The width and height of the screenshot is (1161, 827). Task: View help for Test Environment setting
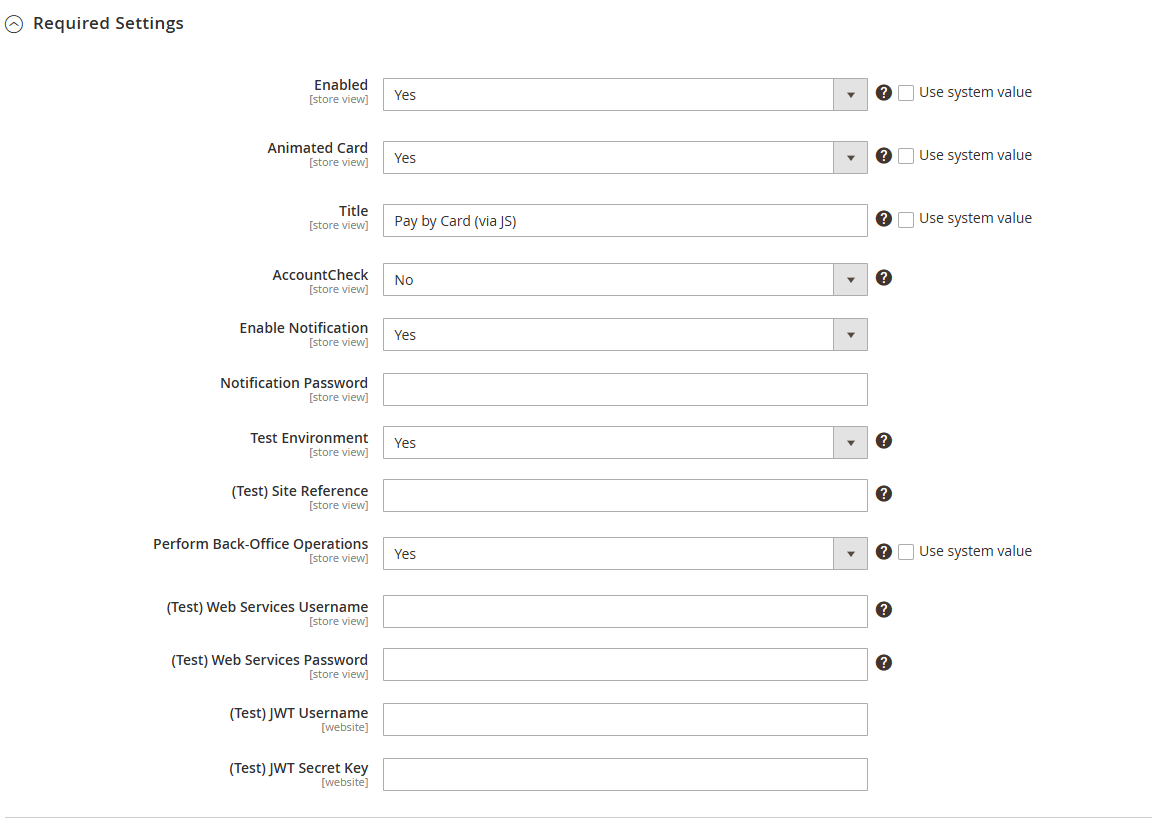click(x=883, y=441)
